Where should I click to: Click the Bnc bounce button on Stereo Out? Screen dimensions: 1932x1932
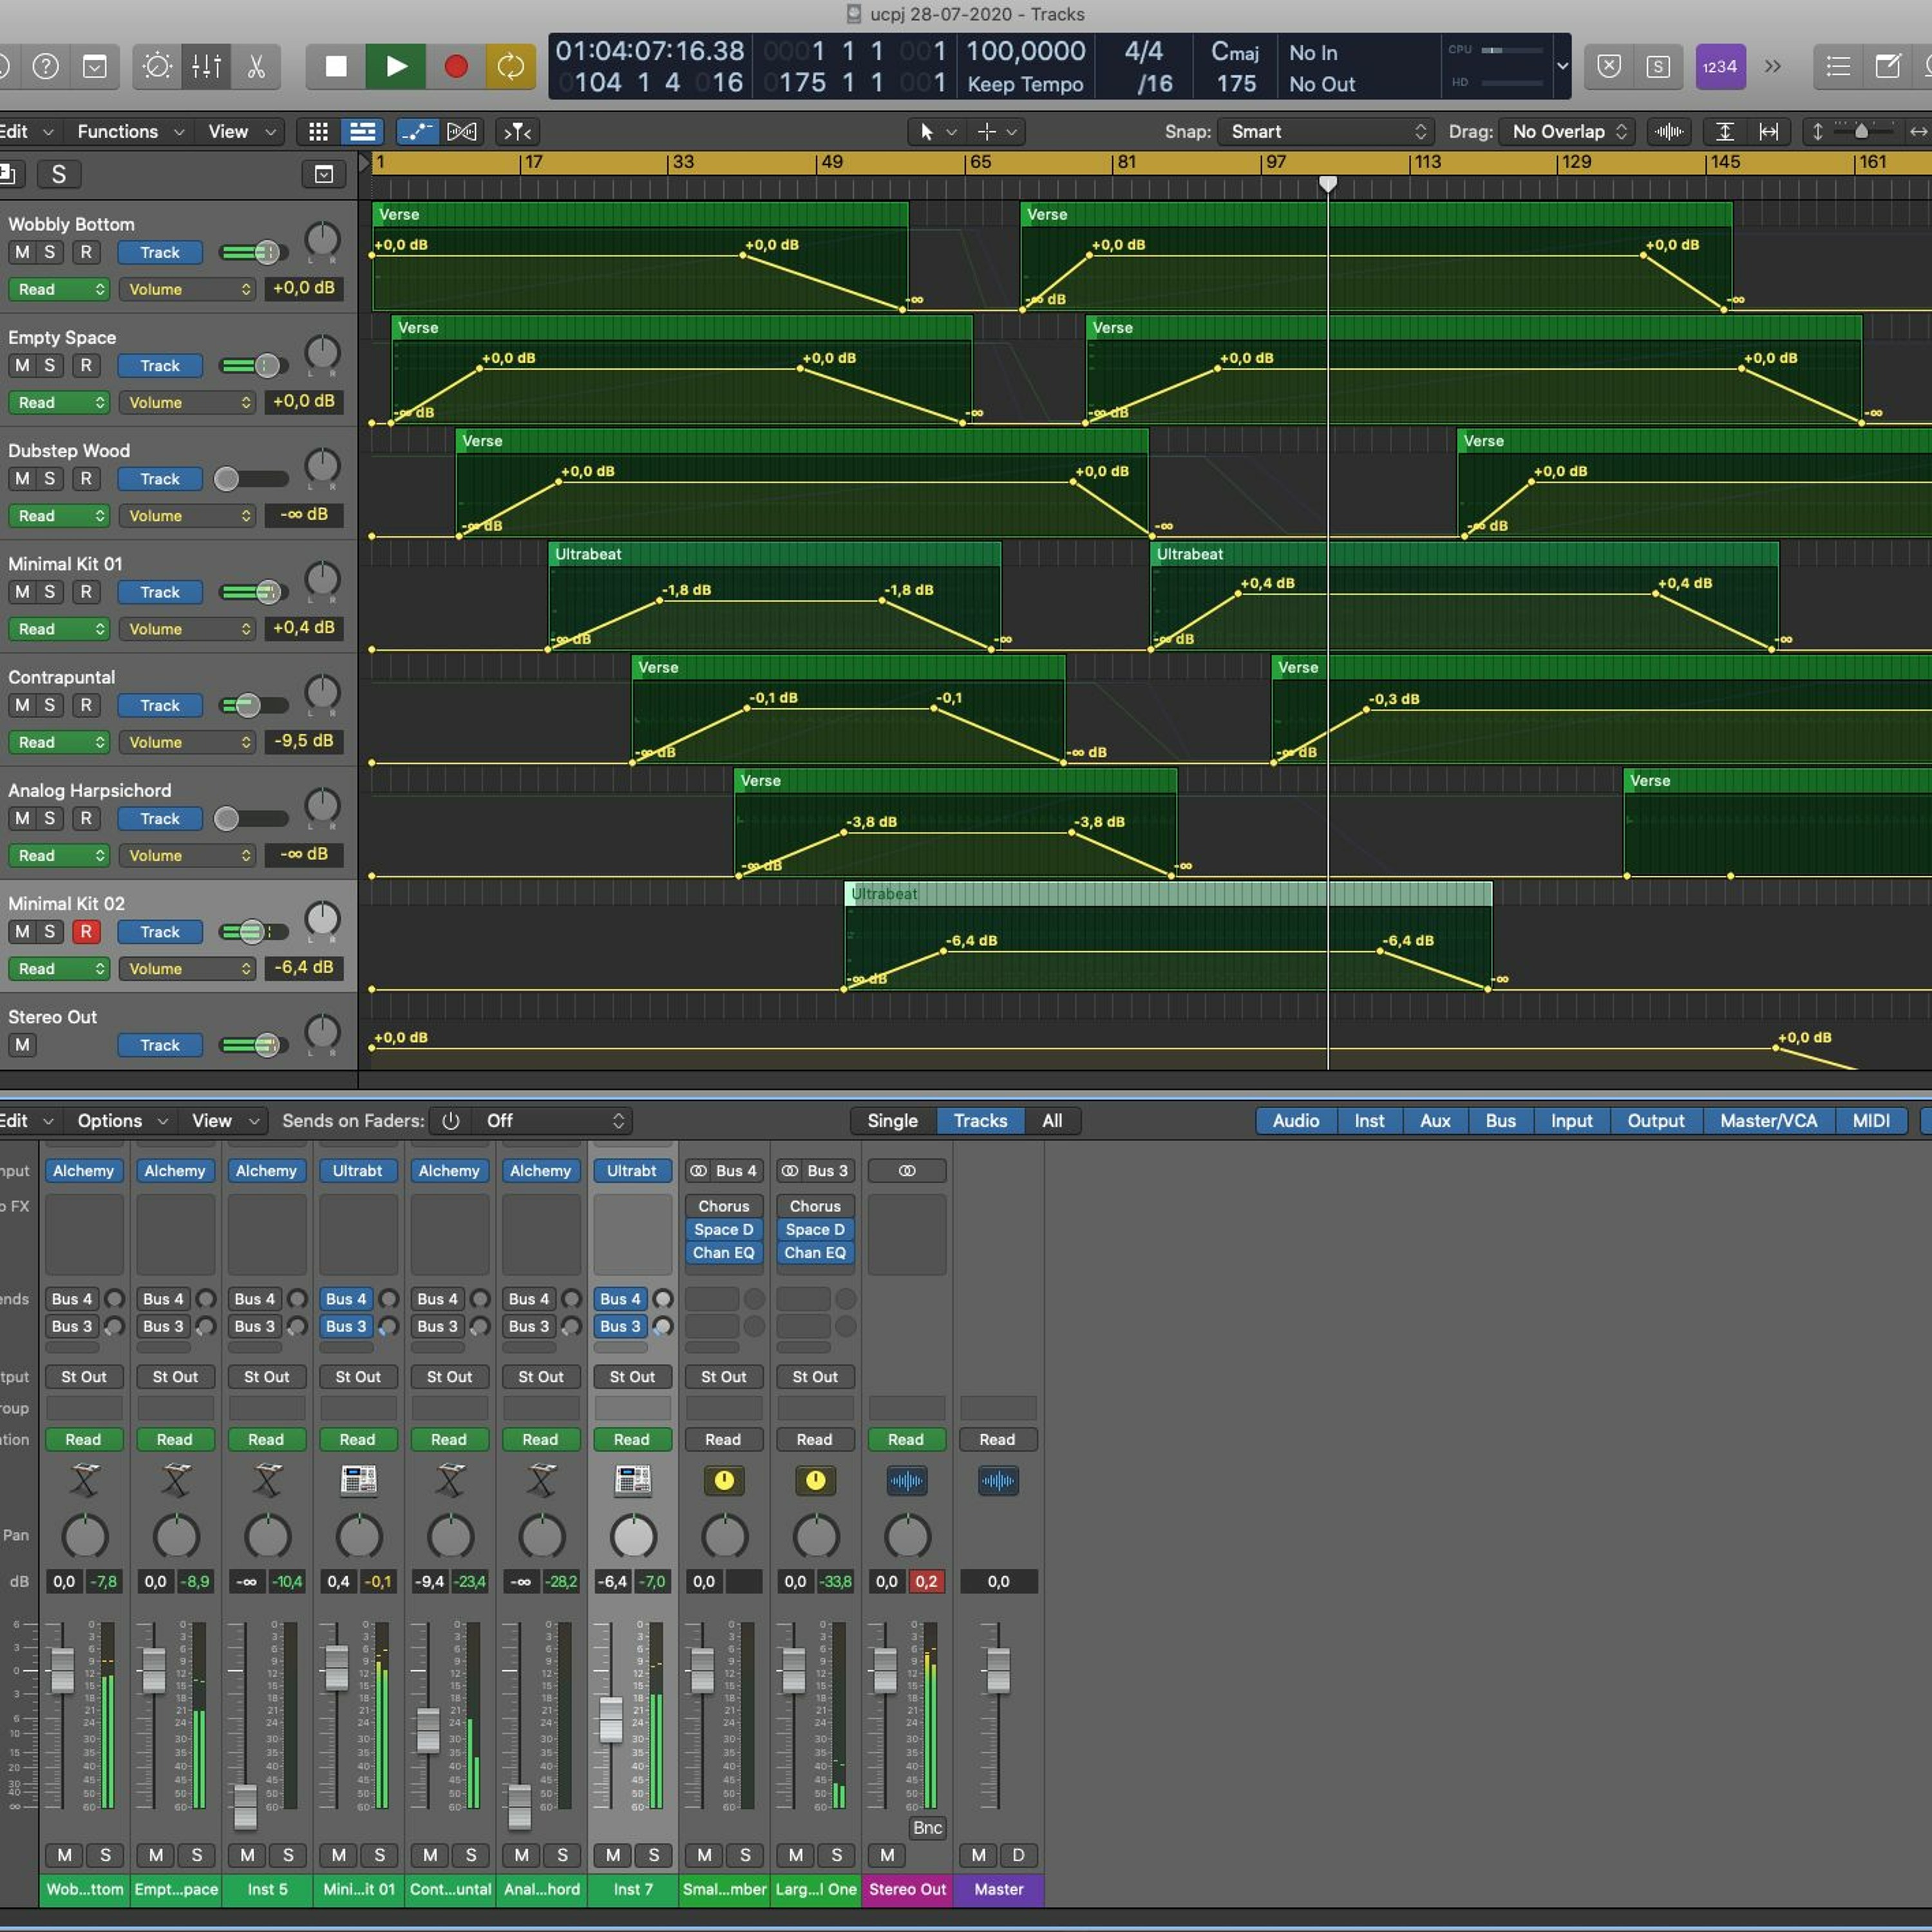click(927, 1828)
